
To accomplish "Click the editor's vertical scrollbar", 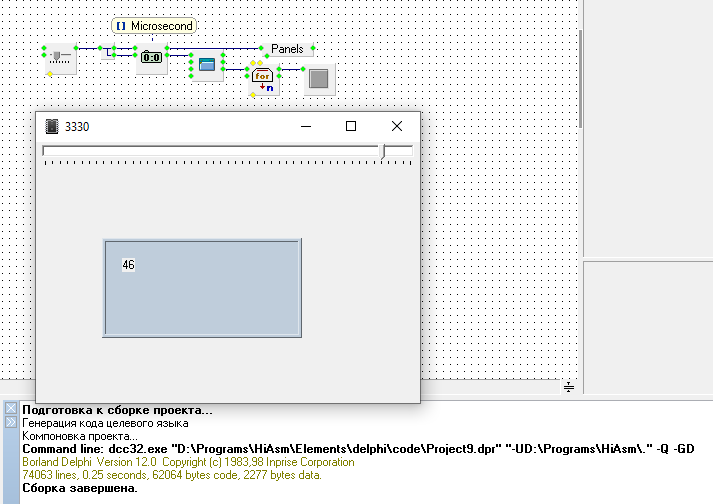I will (x=579, y=77).
